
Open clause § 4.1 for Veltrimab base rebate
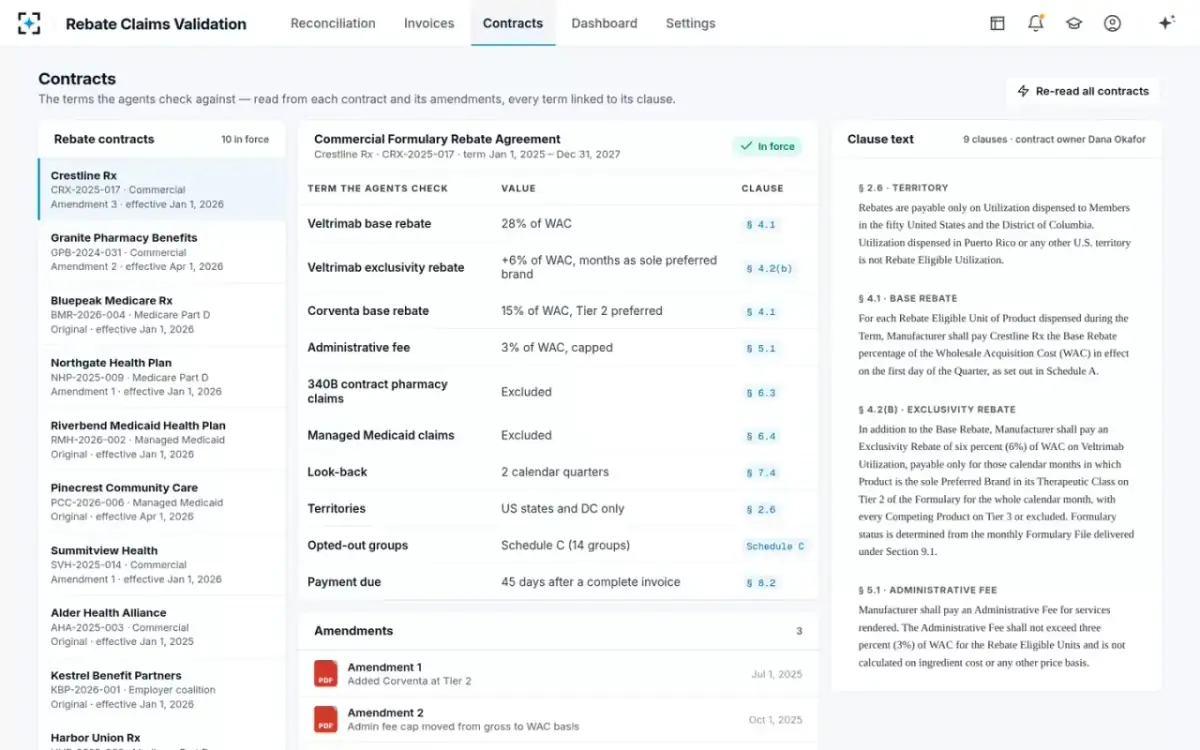coord(761,225)
